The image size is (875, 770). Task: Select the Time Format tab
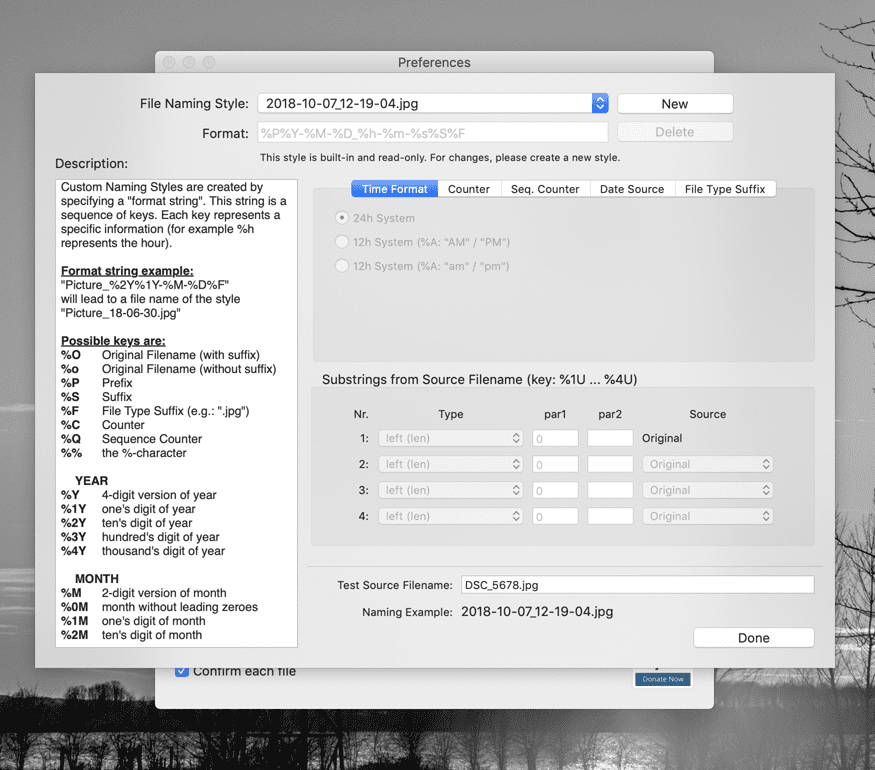394,189
